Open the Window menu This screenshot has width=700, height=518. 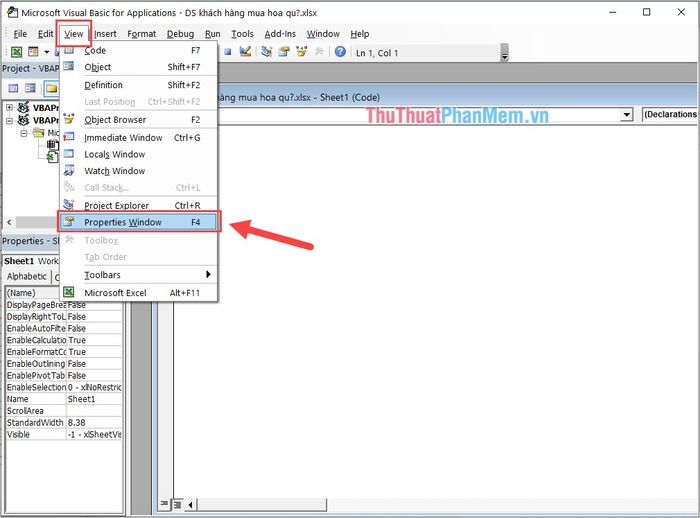(323, 34)
